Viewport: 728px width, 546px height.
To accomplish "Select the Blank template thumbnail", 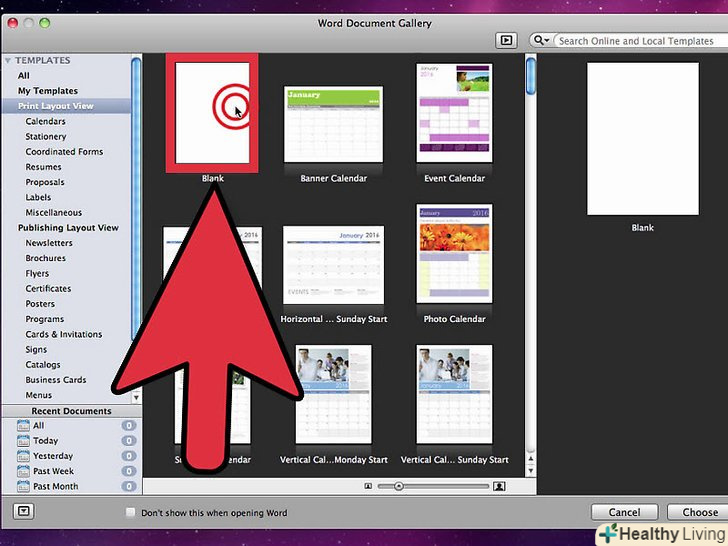I will click(x=212, y=113).
